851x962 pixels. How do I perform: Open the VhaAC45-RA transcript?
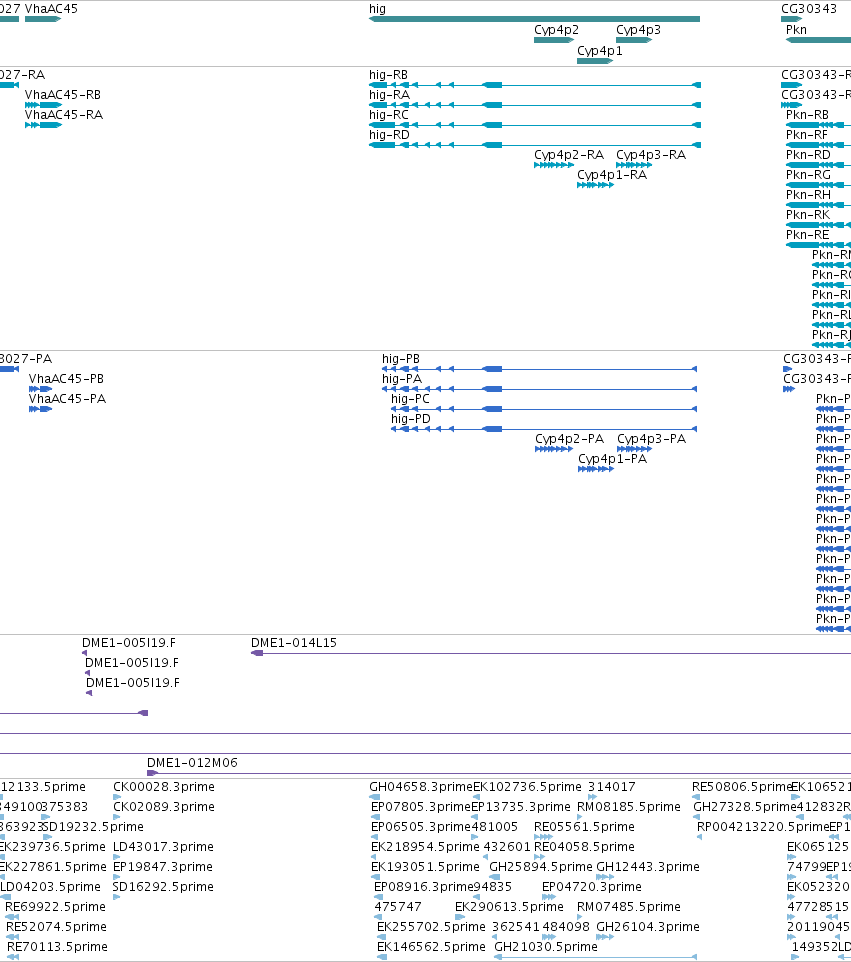point(44,125)
